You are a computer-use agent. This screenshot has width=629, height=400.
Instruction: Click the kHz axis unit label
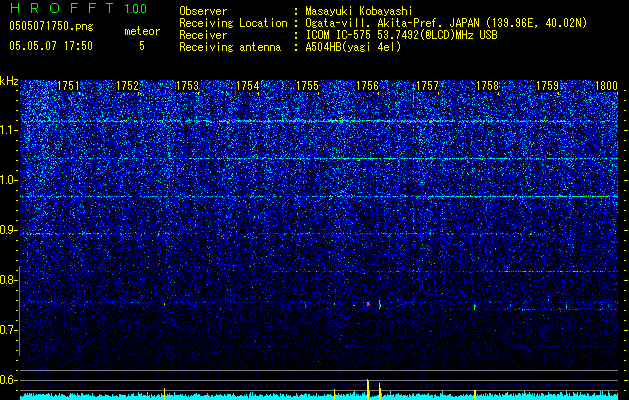[x=9, y=81]
